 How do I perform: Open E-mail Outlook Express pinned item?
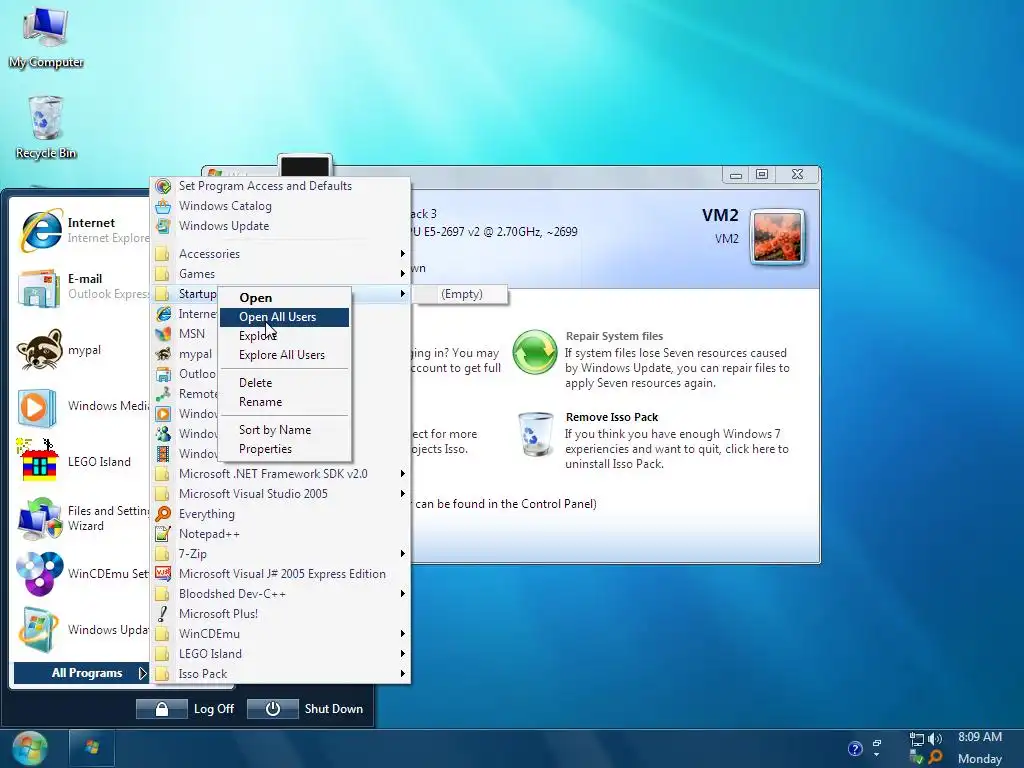click(83, 286)
